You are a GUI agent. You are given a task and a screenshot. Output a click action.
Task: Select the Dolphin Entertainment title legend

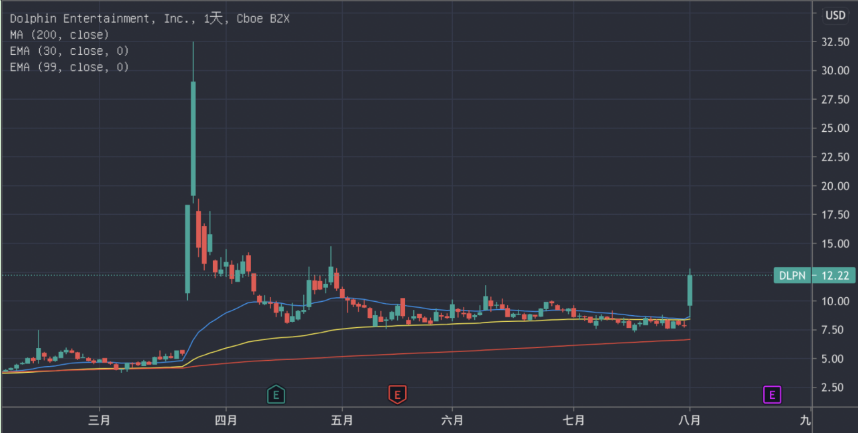tap(149, 19)
